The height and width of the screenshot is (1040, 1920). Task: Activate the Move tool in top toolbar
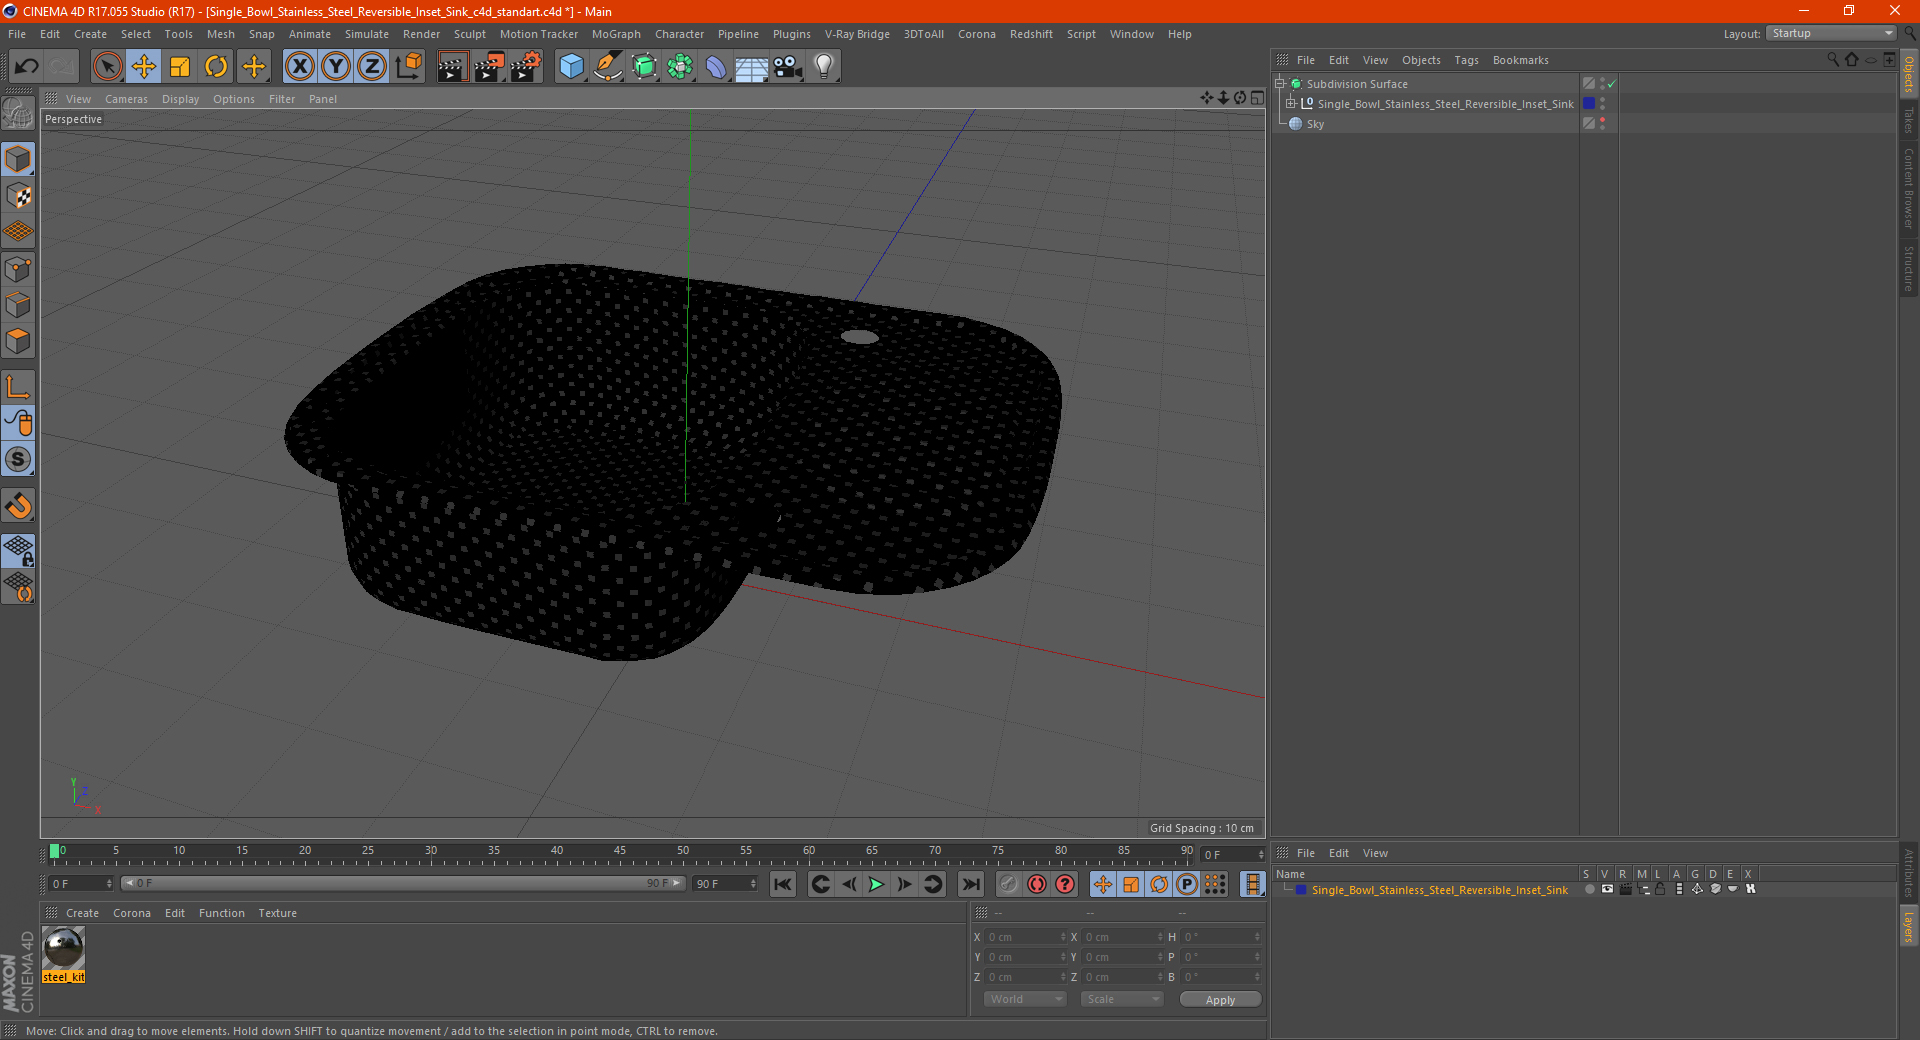pyautogui.click(x=144, y=67)
